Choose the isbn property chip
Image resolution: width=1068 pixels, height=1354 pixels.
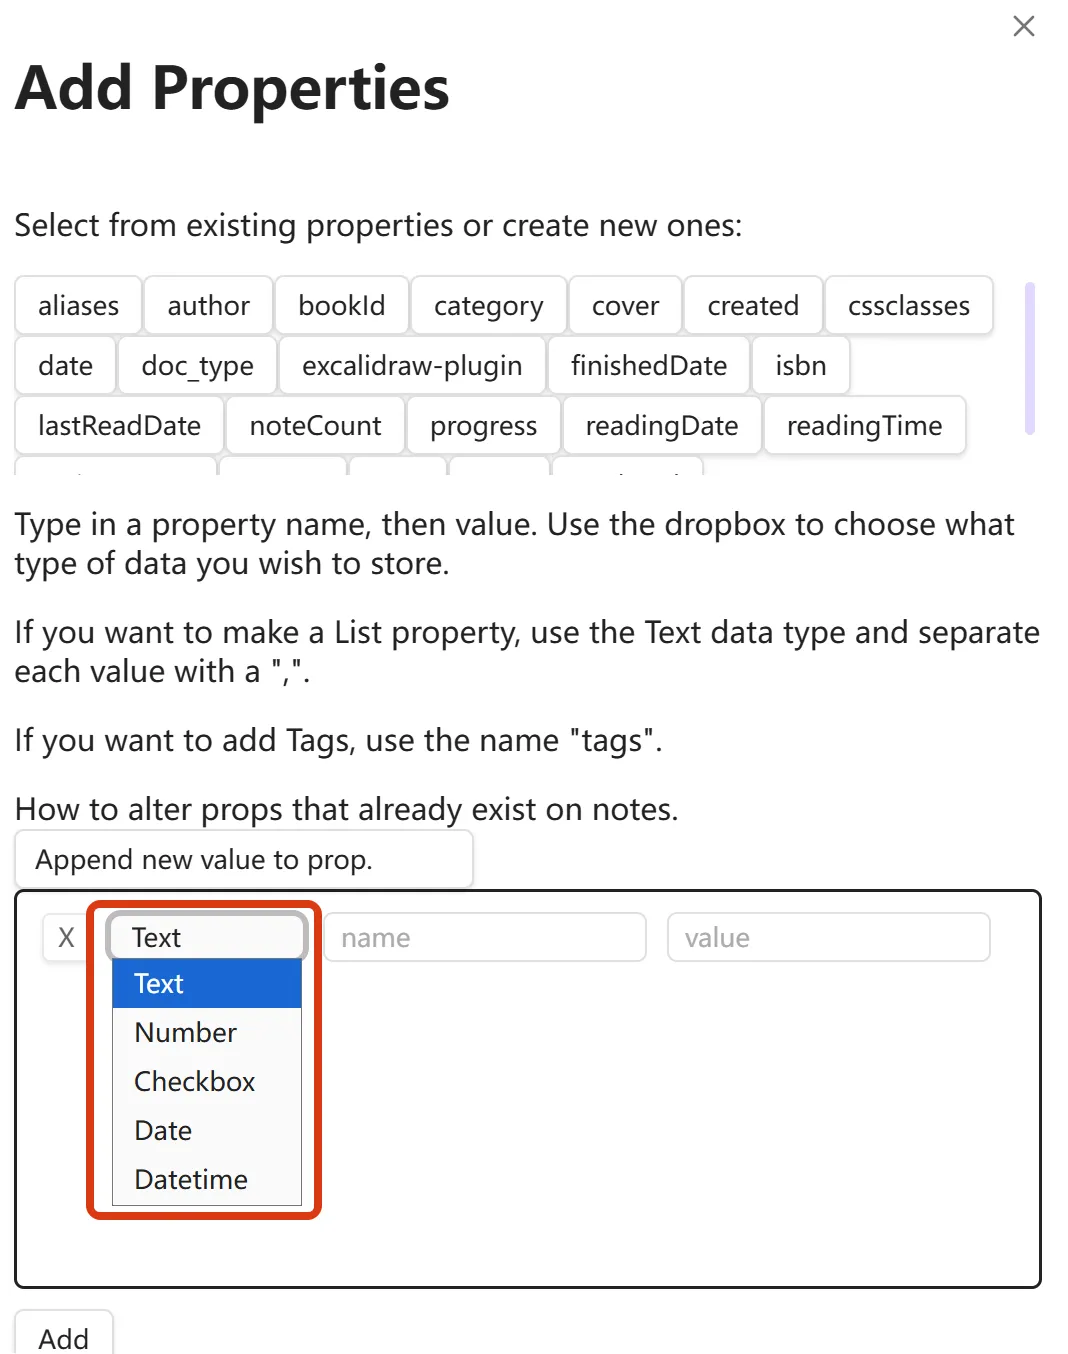coord(800,366)
